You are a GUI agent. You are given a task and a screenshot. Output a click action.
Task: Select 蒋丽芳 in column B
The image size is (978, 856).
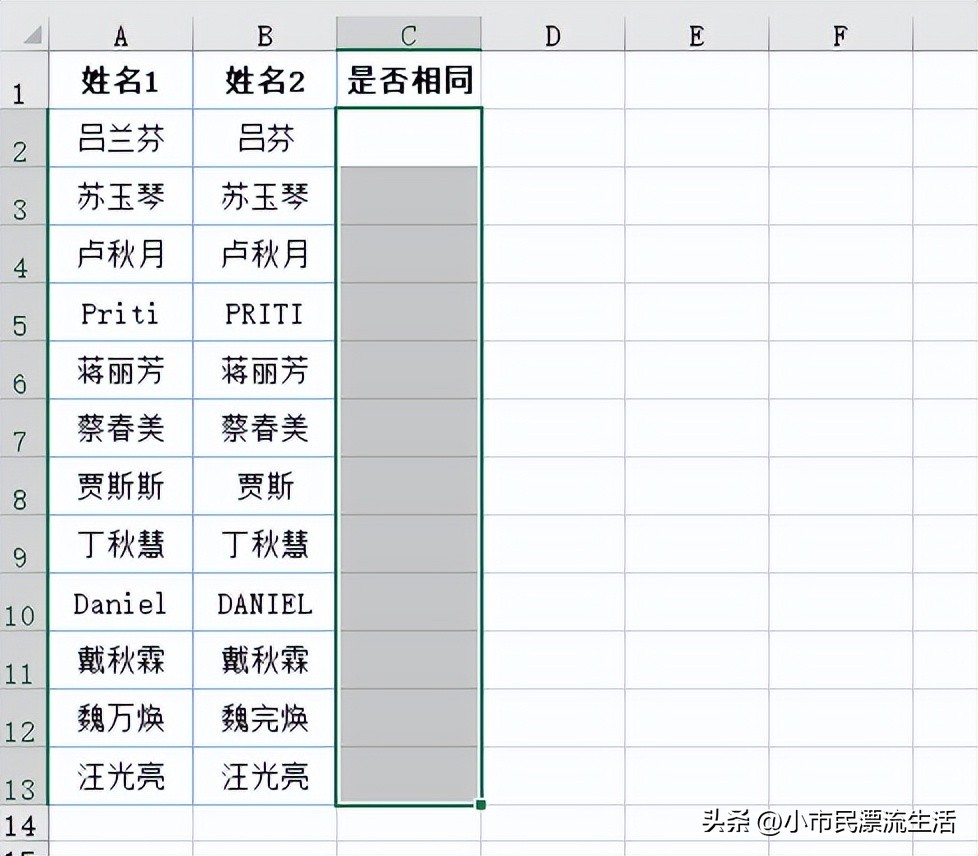point(264,370)
